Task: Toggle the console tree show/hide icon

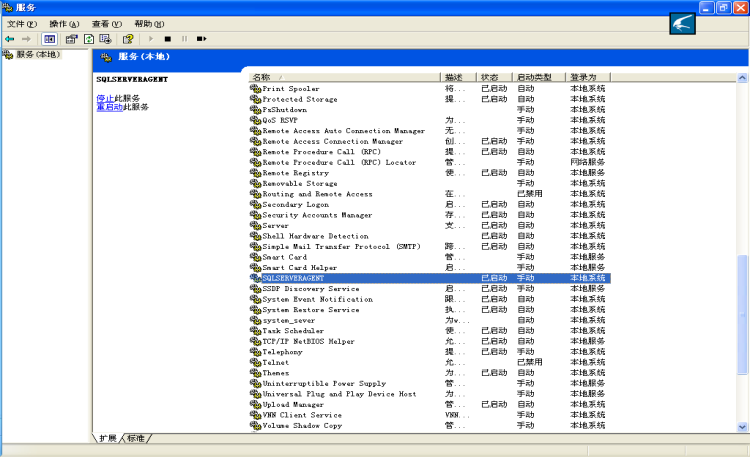Action: [49, 39]
